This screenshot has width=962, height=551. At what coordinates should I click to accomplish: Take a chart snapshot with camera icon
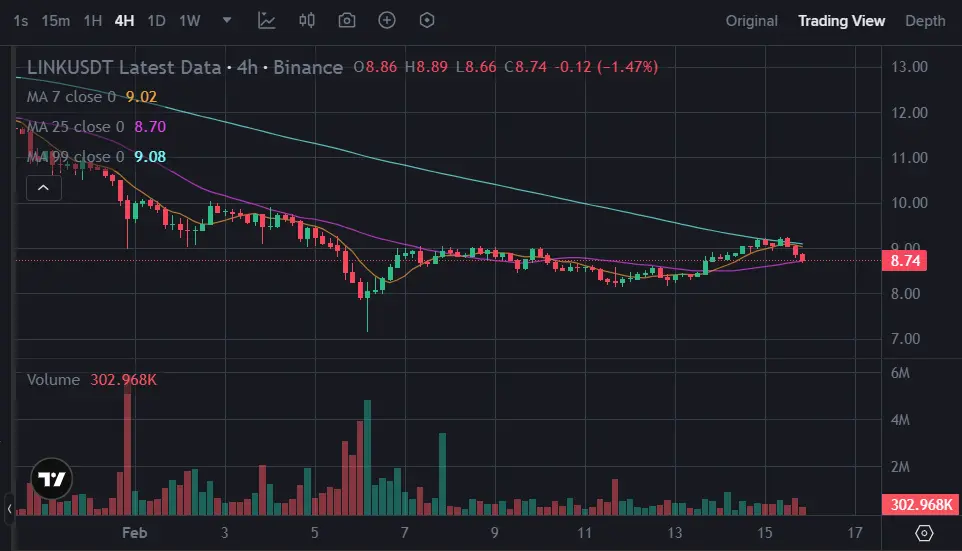(x=347, y=20)
